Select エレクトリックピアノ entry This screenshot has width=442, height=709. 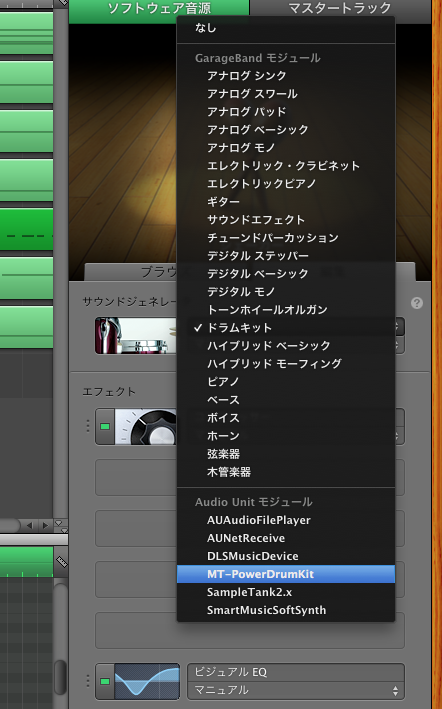pyautogui.click(x=286, y=184)
